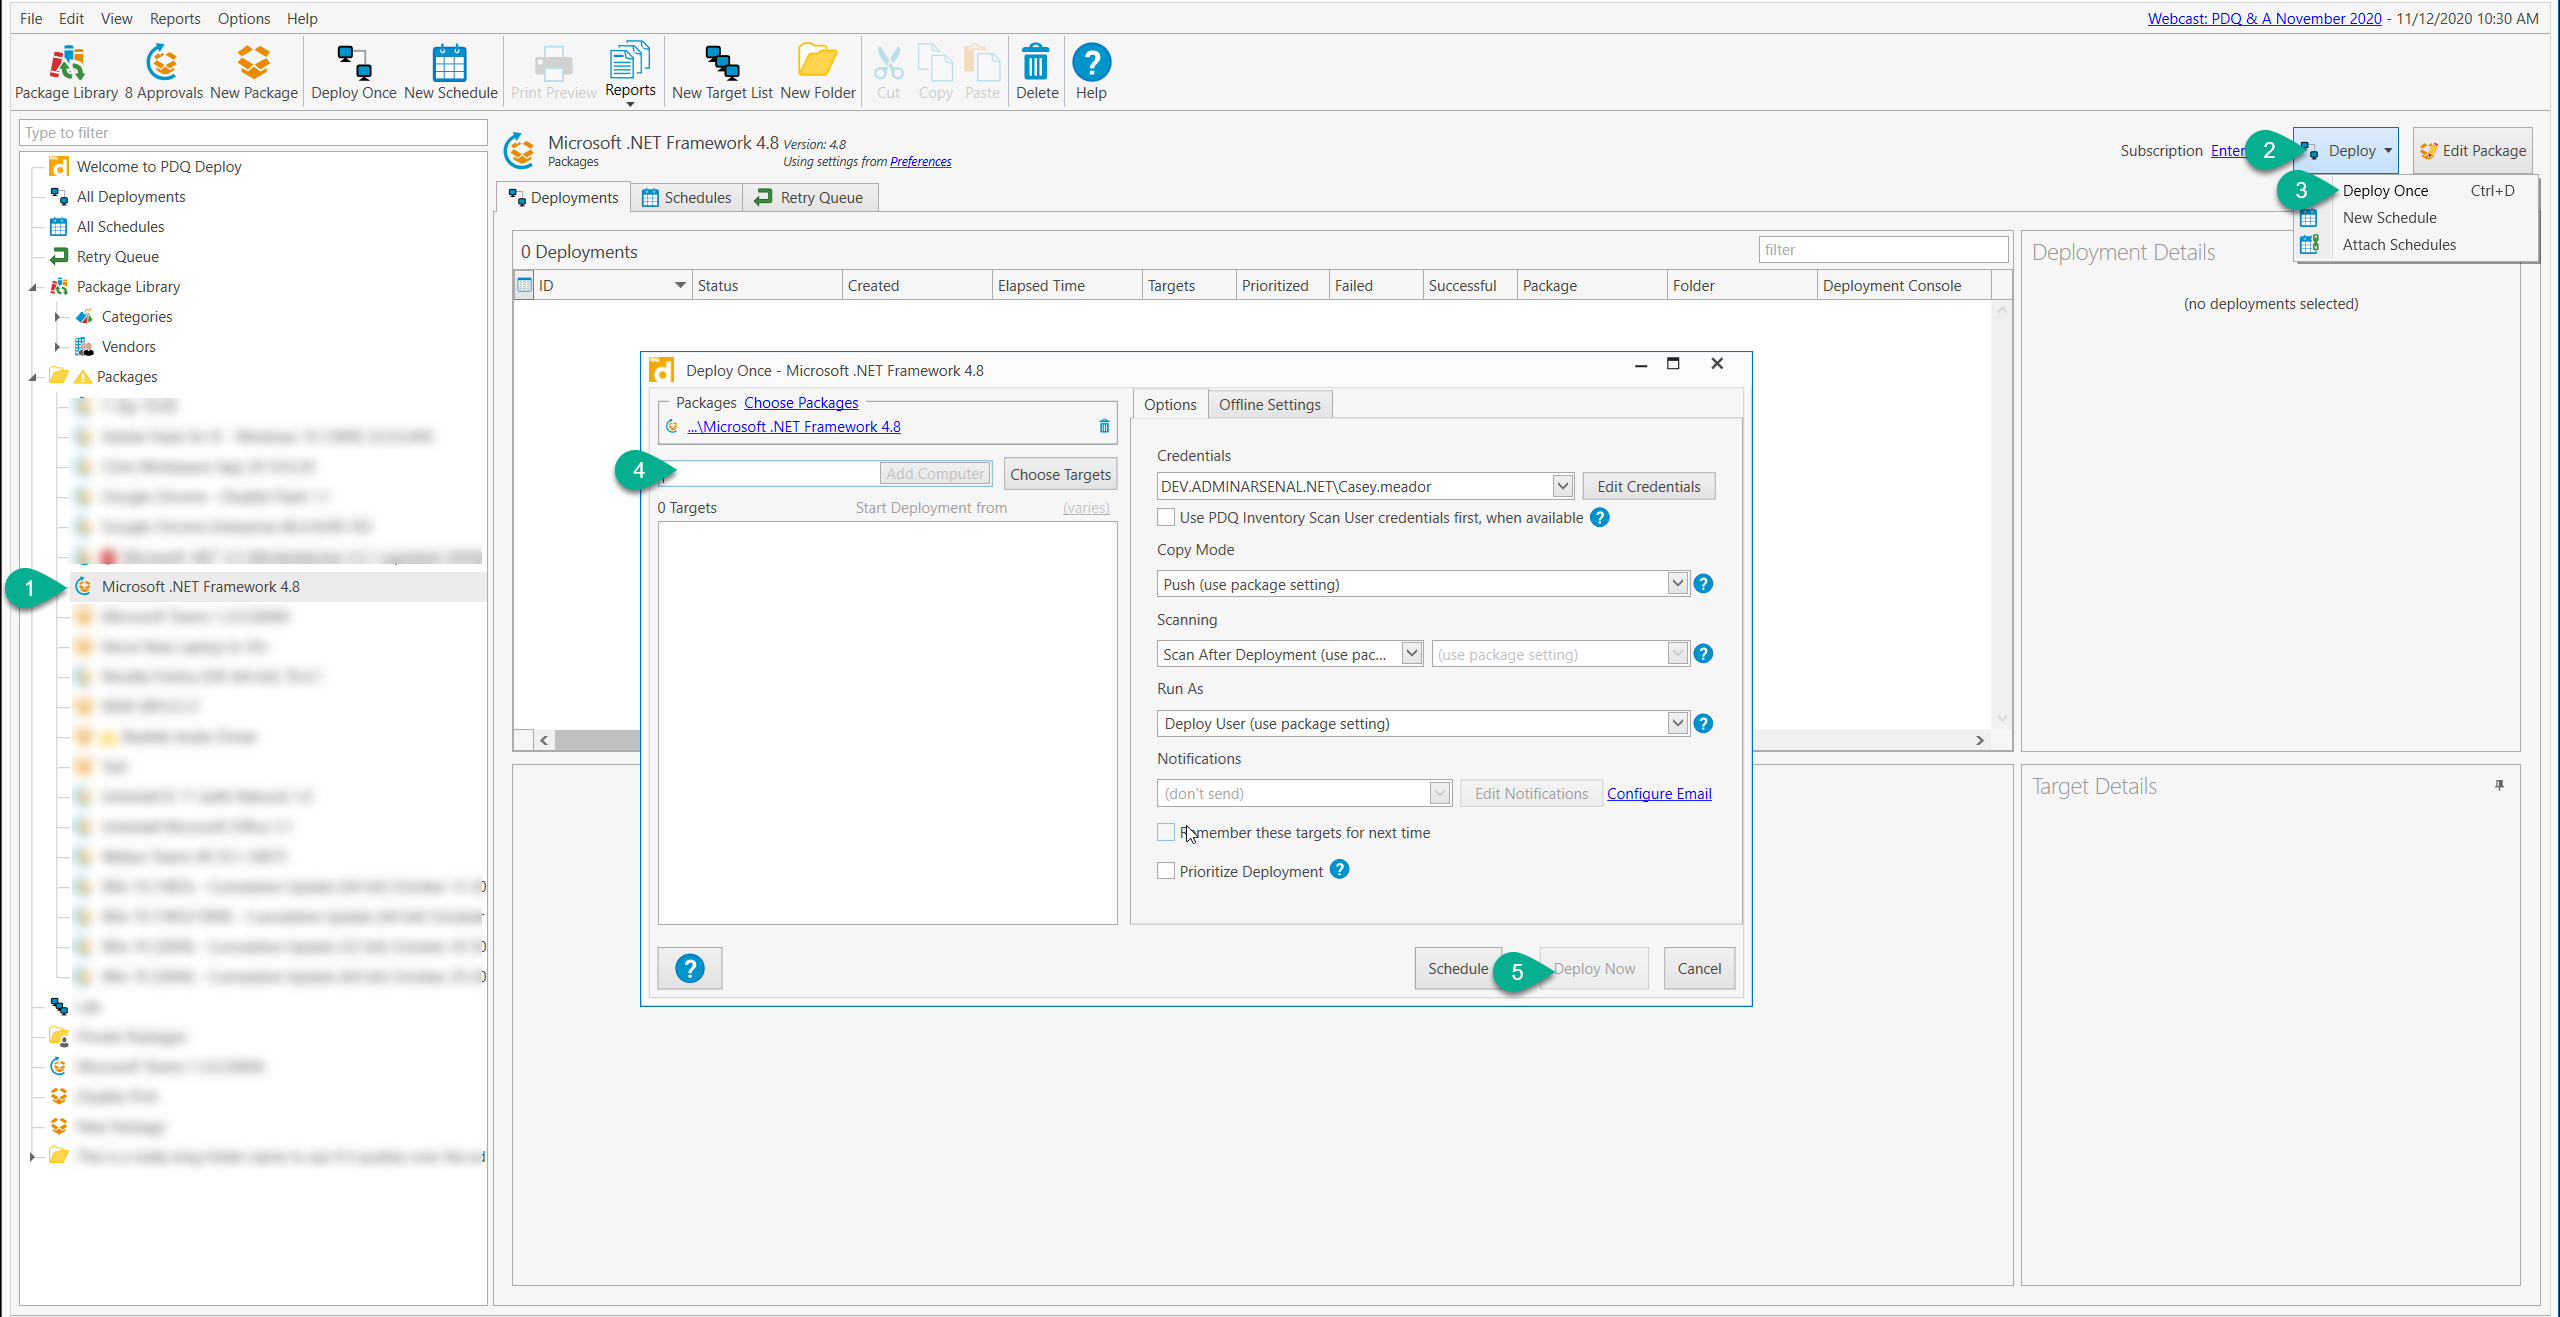Image resolution: width=2560 pixels, height=1317 pixels.
Task: Open the Webcast PDQ & A link
Action: (x=2264, y=18)
